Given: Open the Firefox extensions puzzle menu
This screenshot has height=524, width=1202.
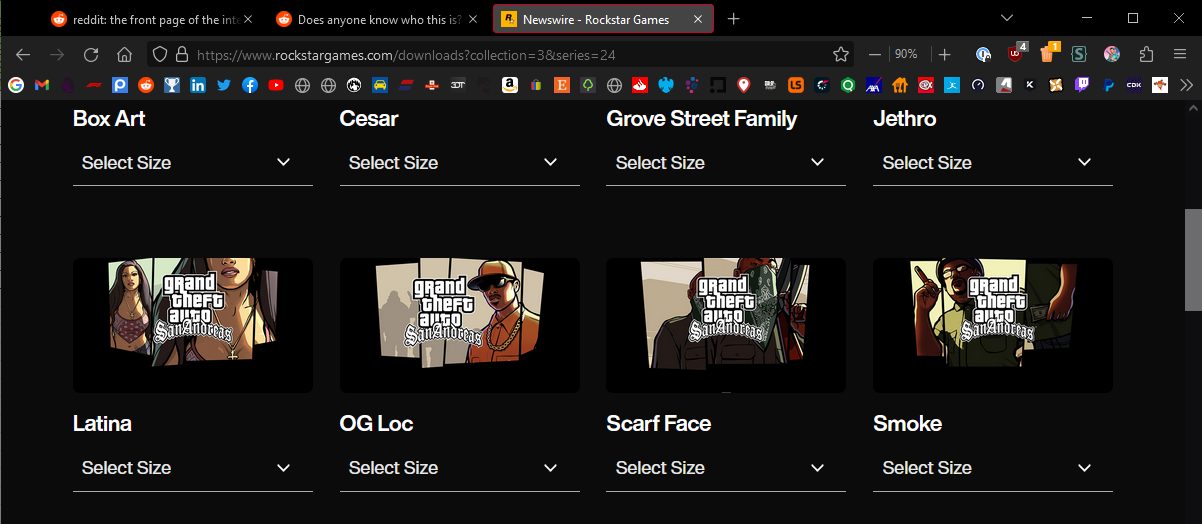Looking at the screenshot, I should coord(1146,54).
